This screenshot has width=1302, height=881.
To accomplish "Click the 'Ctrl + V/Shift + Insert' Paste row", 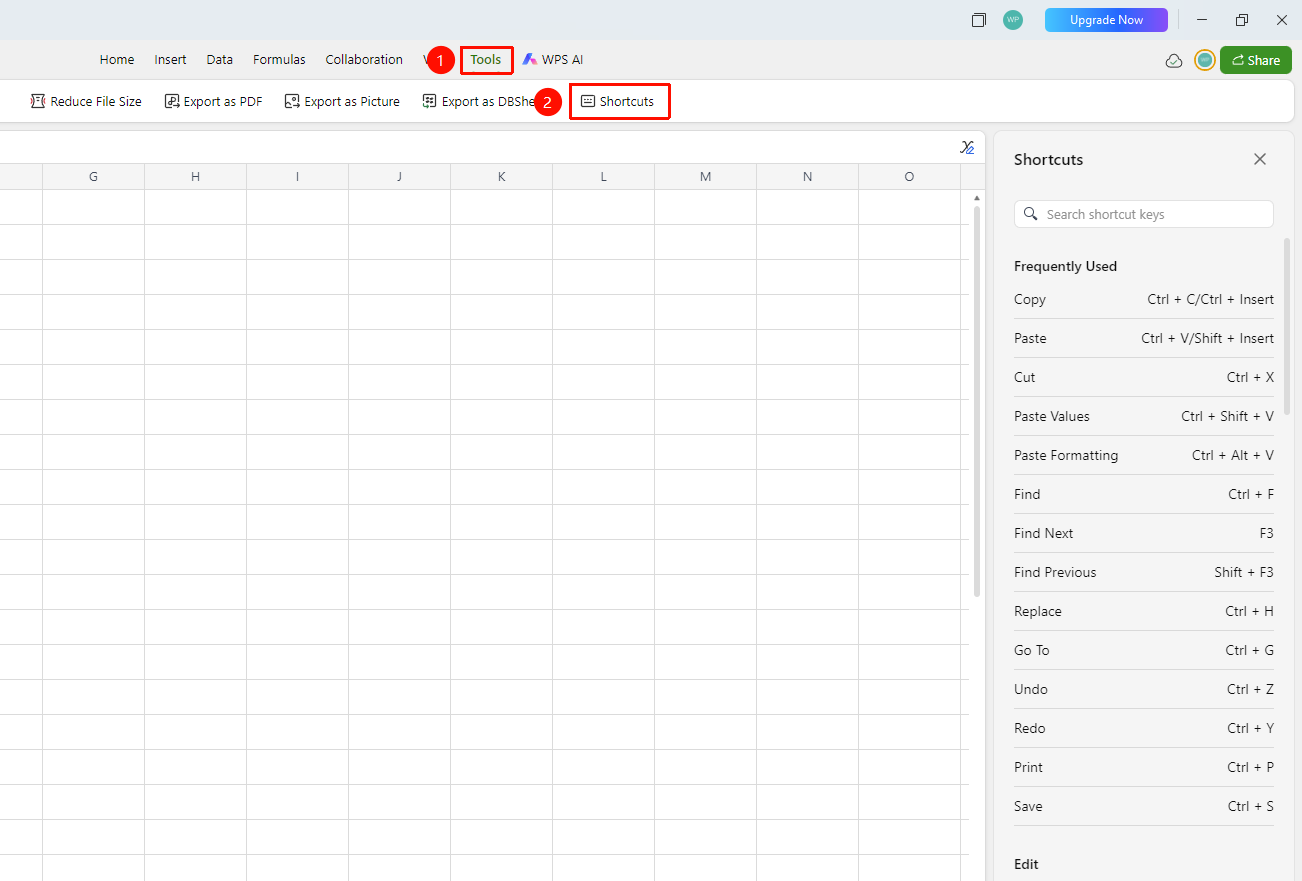I will coord(1144,338).
